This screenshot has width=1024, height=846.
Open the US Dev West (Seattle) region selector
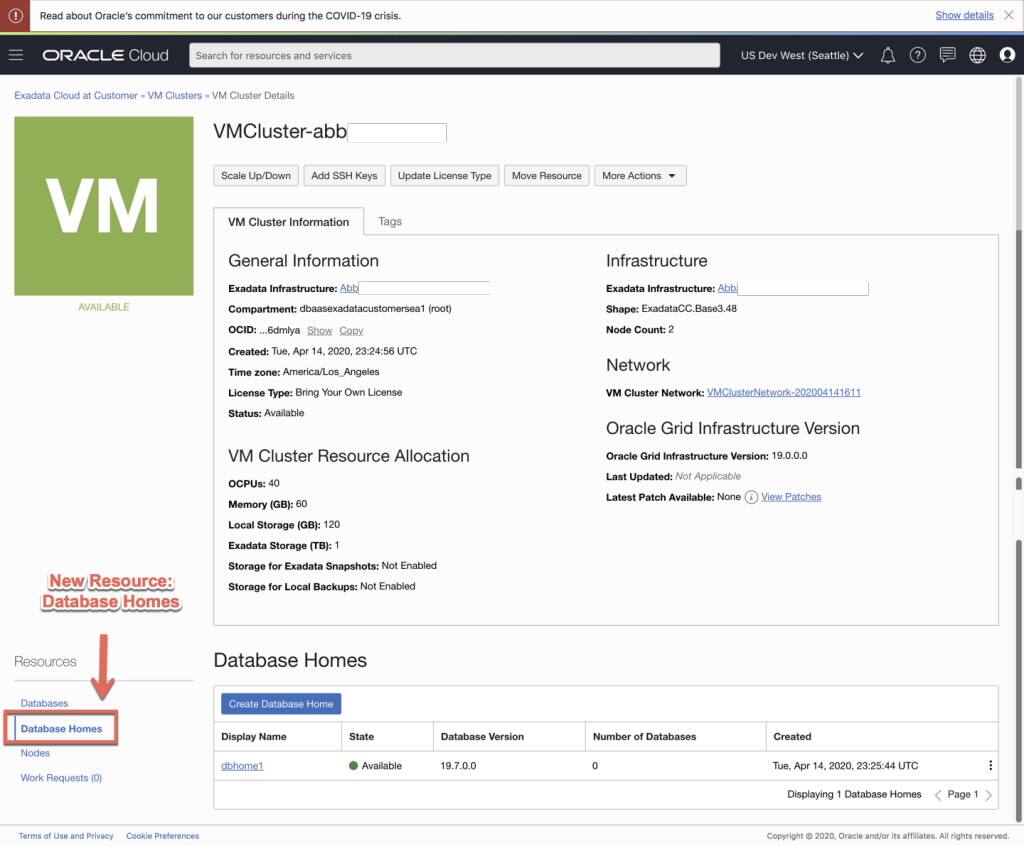(800, 55)
